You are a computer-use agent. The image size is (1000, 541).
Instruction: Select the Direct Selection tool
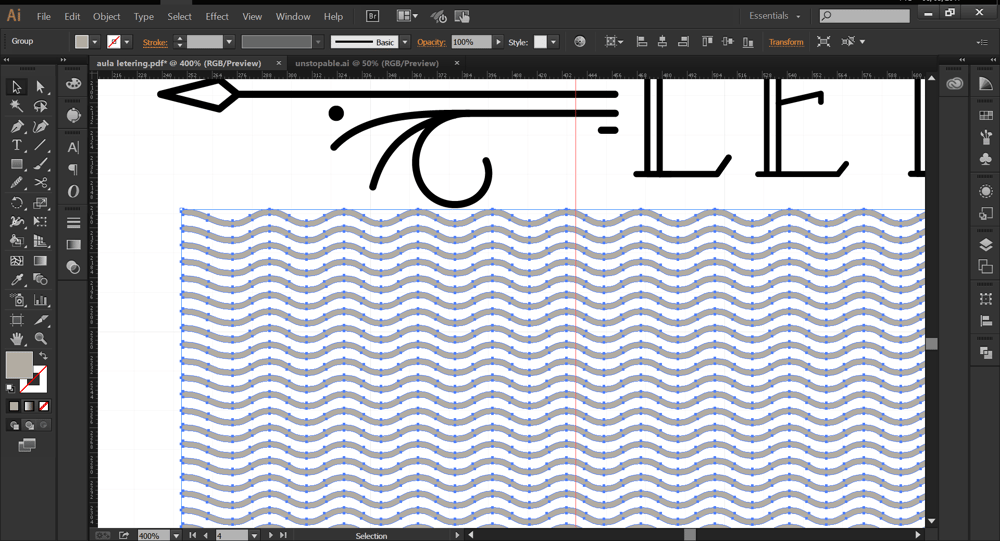(41, 87)
